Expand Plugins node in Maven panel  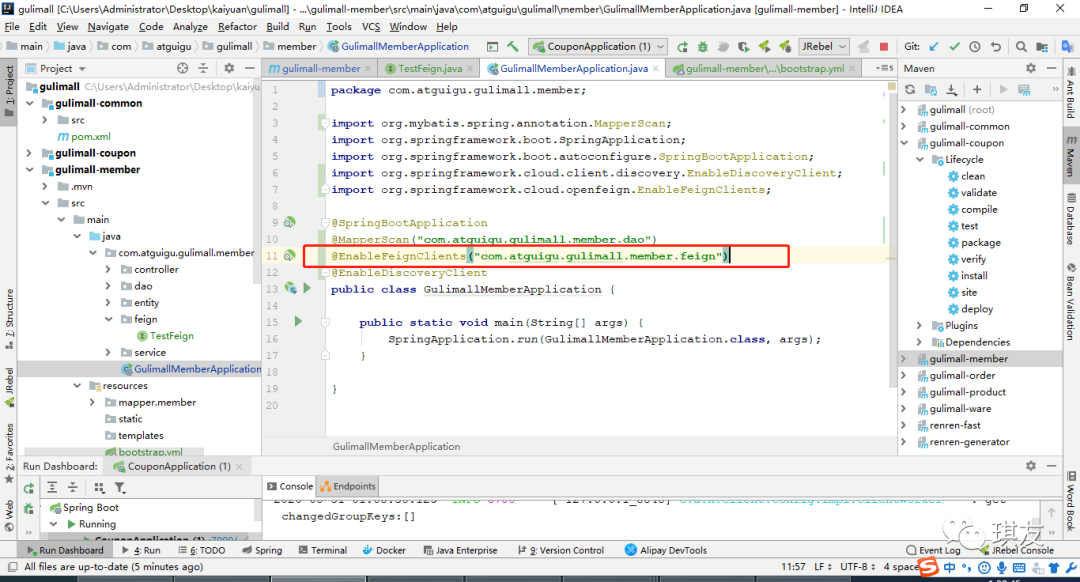coord(920,325)
